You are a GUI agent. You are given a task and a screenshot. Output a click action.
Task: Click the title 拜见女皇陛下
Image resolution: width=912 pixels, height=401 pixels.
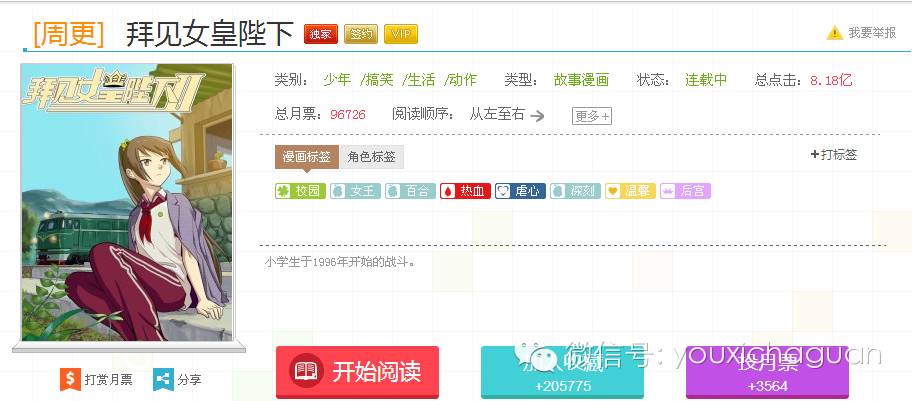coord(209,34)
